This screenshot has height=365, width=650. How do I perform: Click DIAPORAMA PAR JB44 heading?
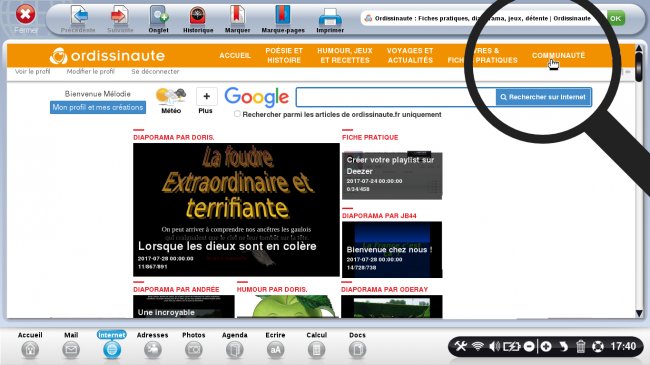click(x=379, y=216)
